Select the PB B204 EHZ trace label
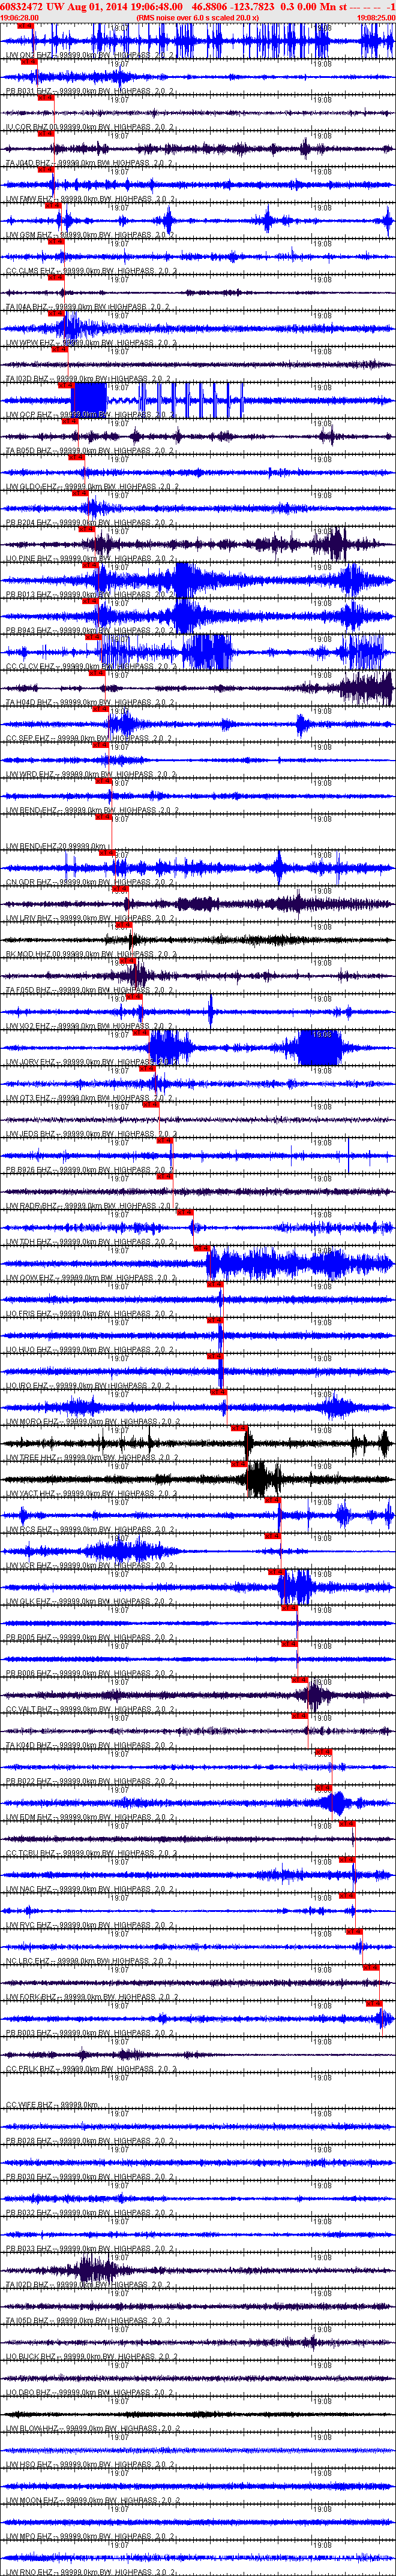This screenshot has width=396, height=2576. coord(91,523)
